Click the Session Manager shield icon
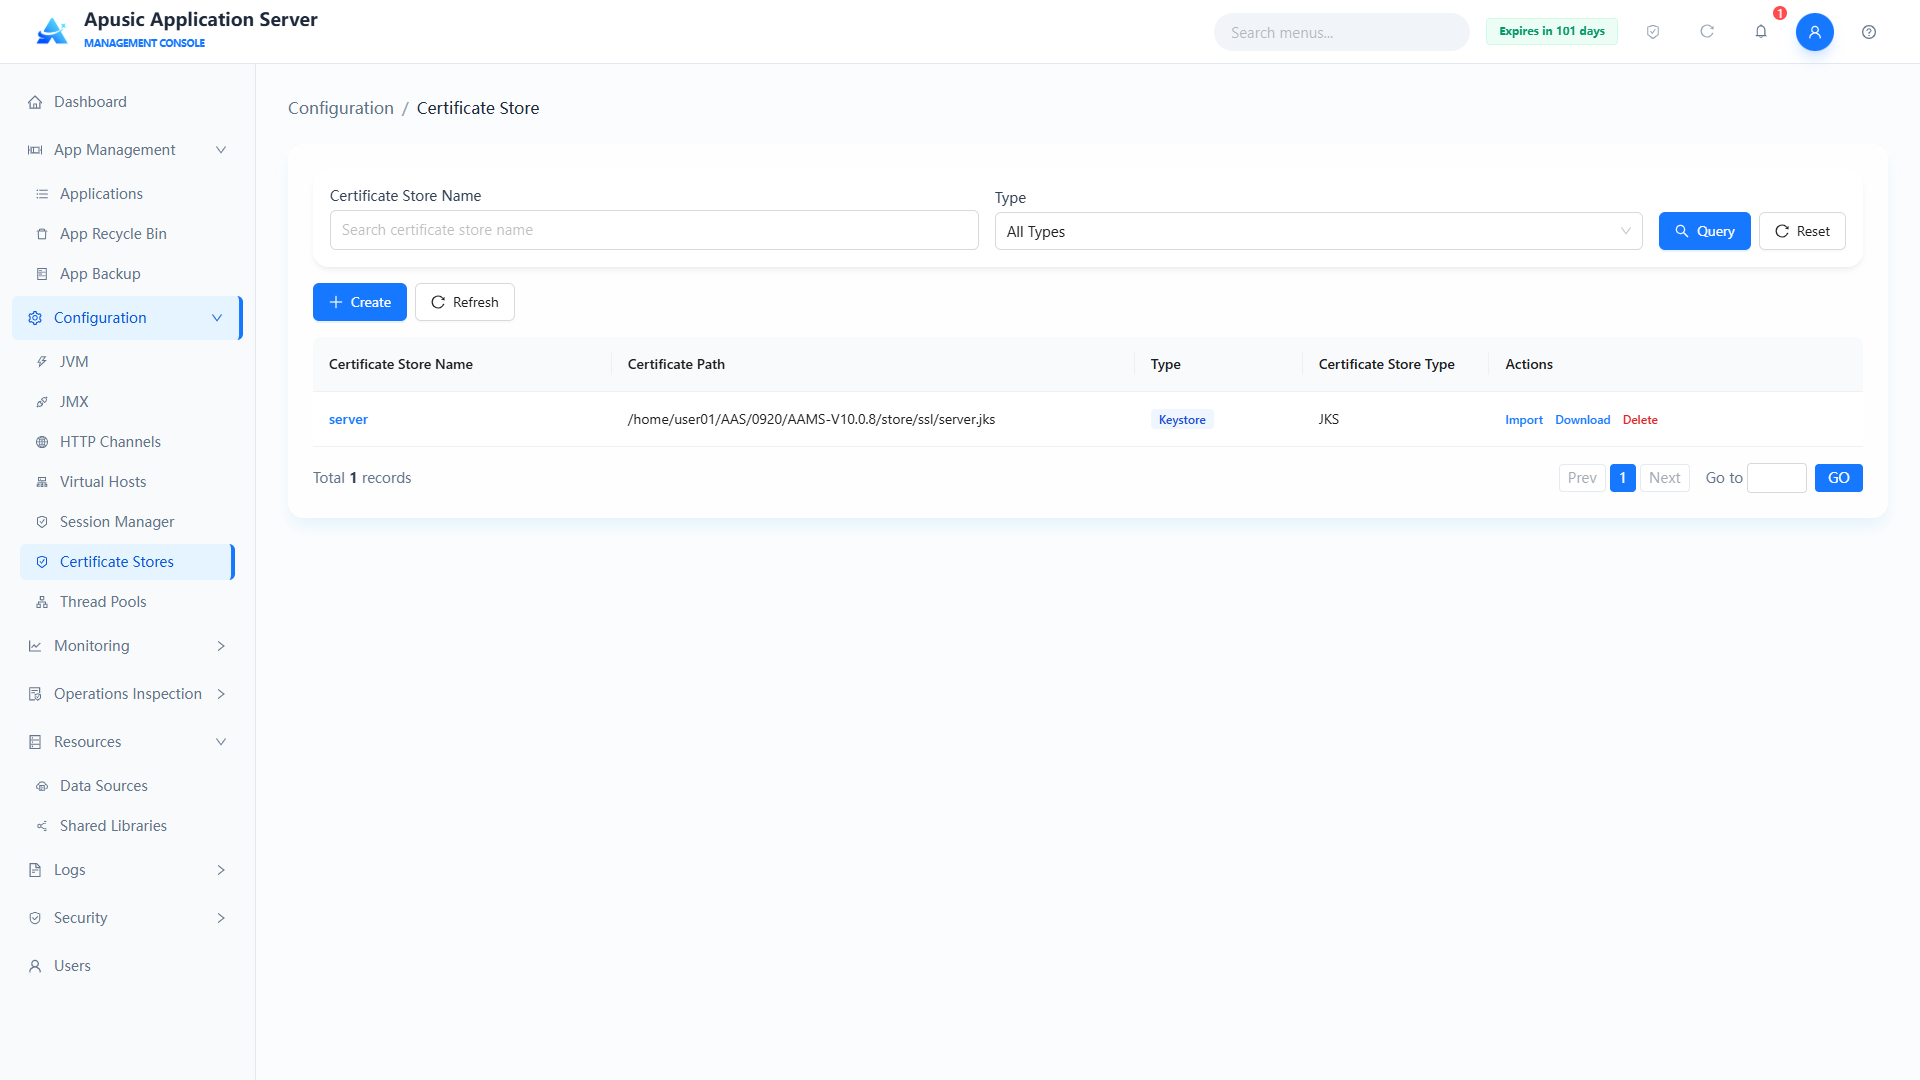This screenshot has height=1080, width=1920. [42, 522]
